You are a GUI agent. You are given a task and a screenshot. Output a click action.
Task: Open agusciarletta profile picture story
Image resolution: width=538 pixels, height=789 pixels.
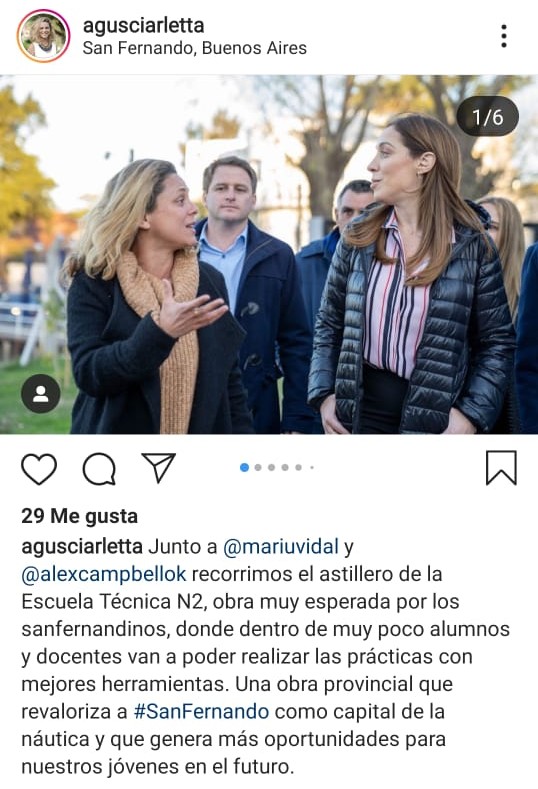pos(43,36)
